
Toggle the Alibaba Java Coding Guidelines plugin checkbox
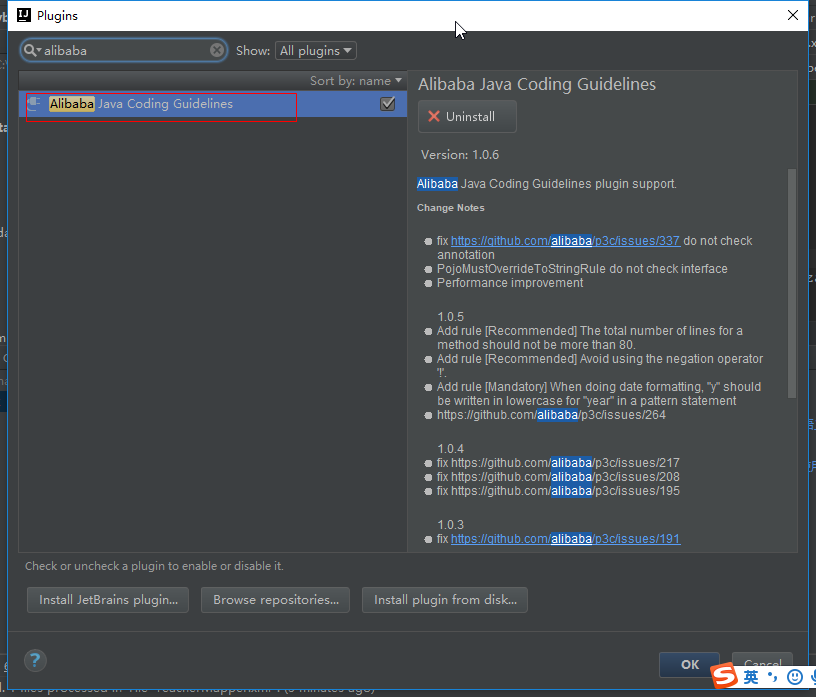click(x=388, y=103)
